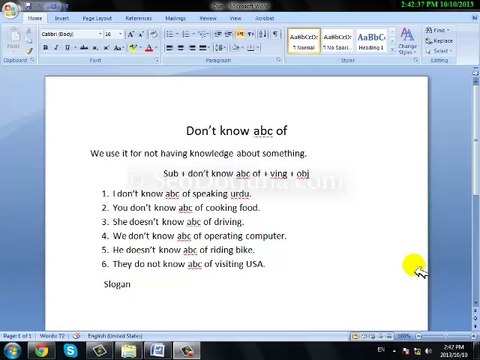
Task: Click the English (United States) language indicator
Action: click(x=115, y=336)
